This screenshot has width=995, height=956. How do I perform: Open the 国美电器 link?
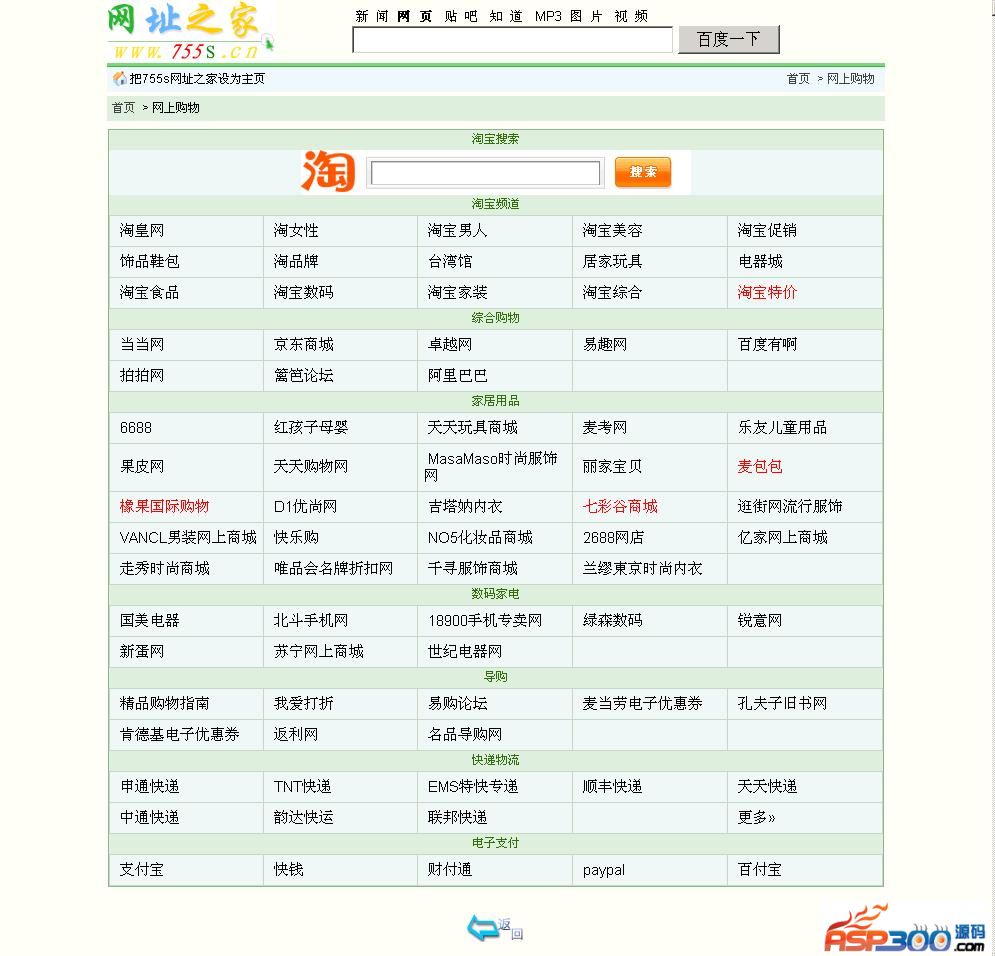(x=149, y=620)
